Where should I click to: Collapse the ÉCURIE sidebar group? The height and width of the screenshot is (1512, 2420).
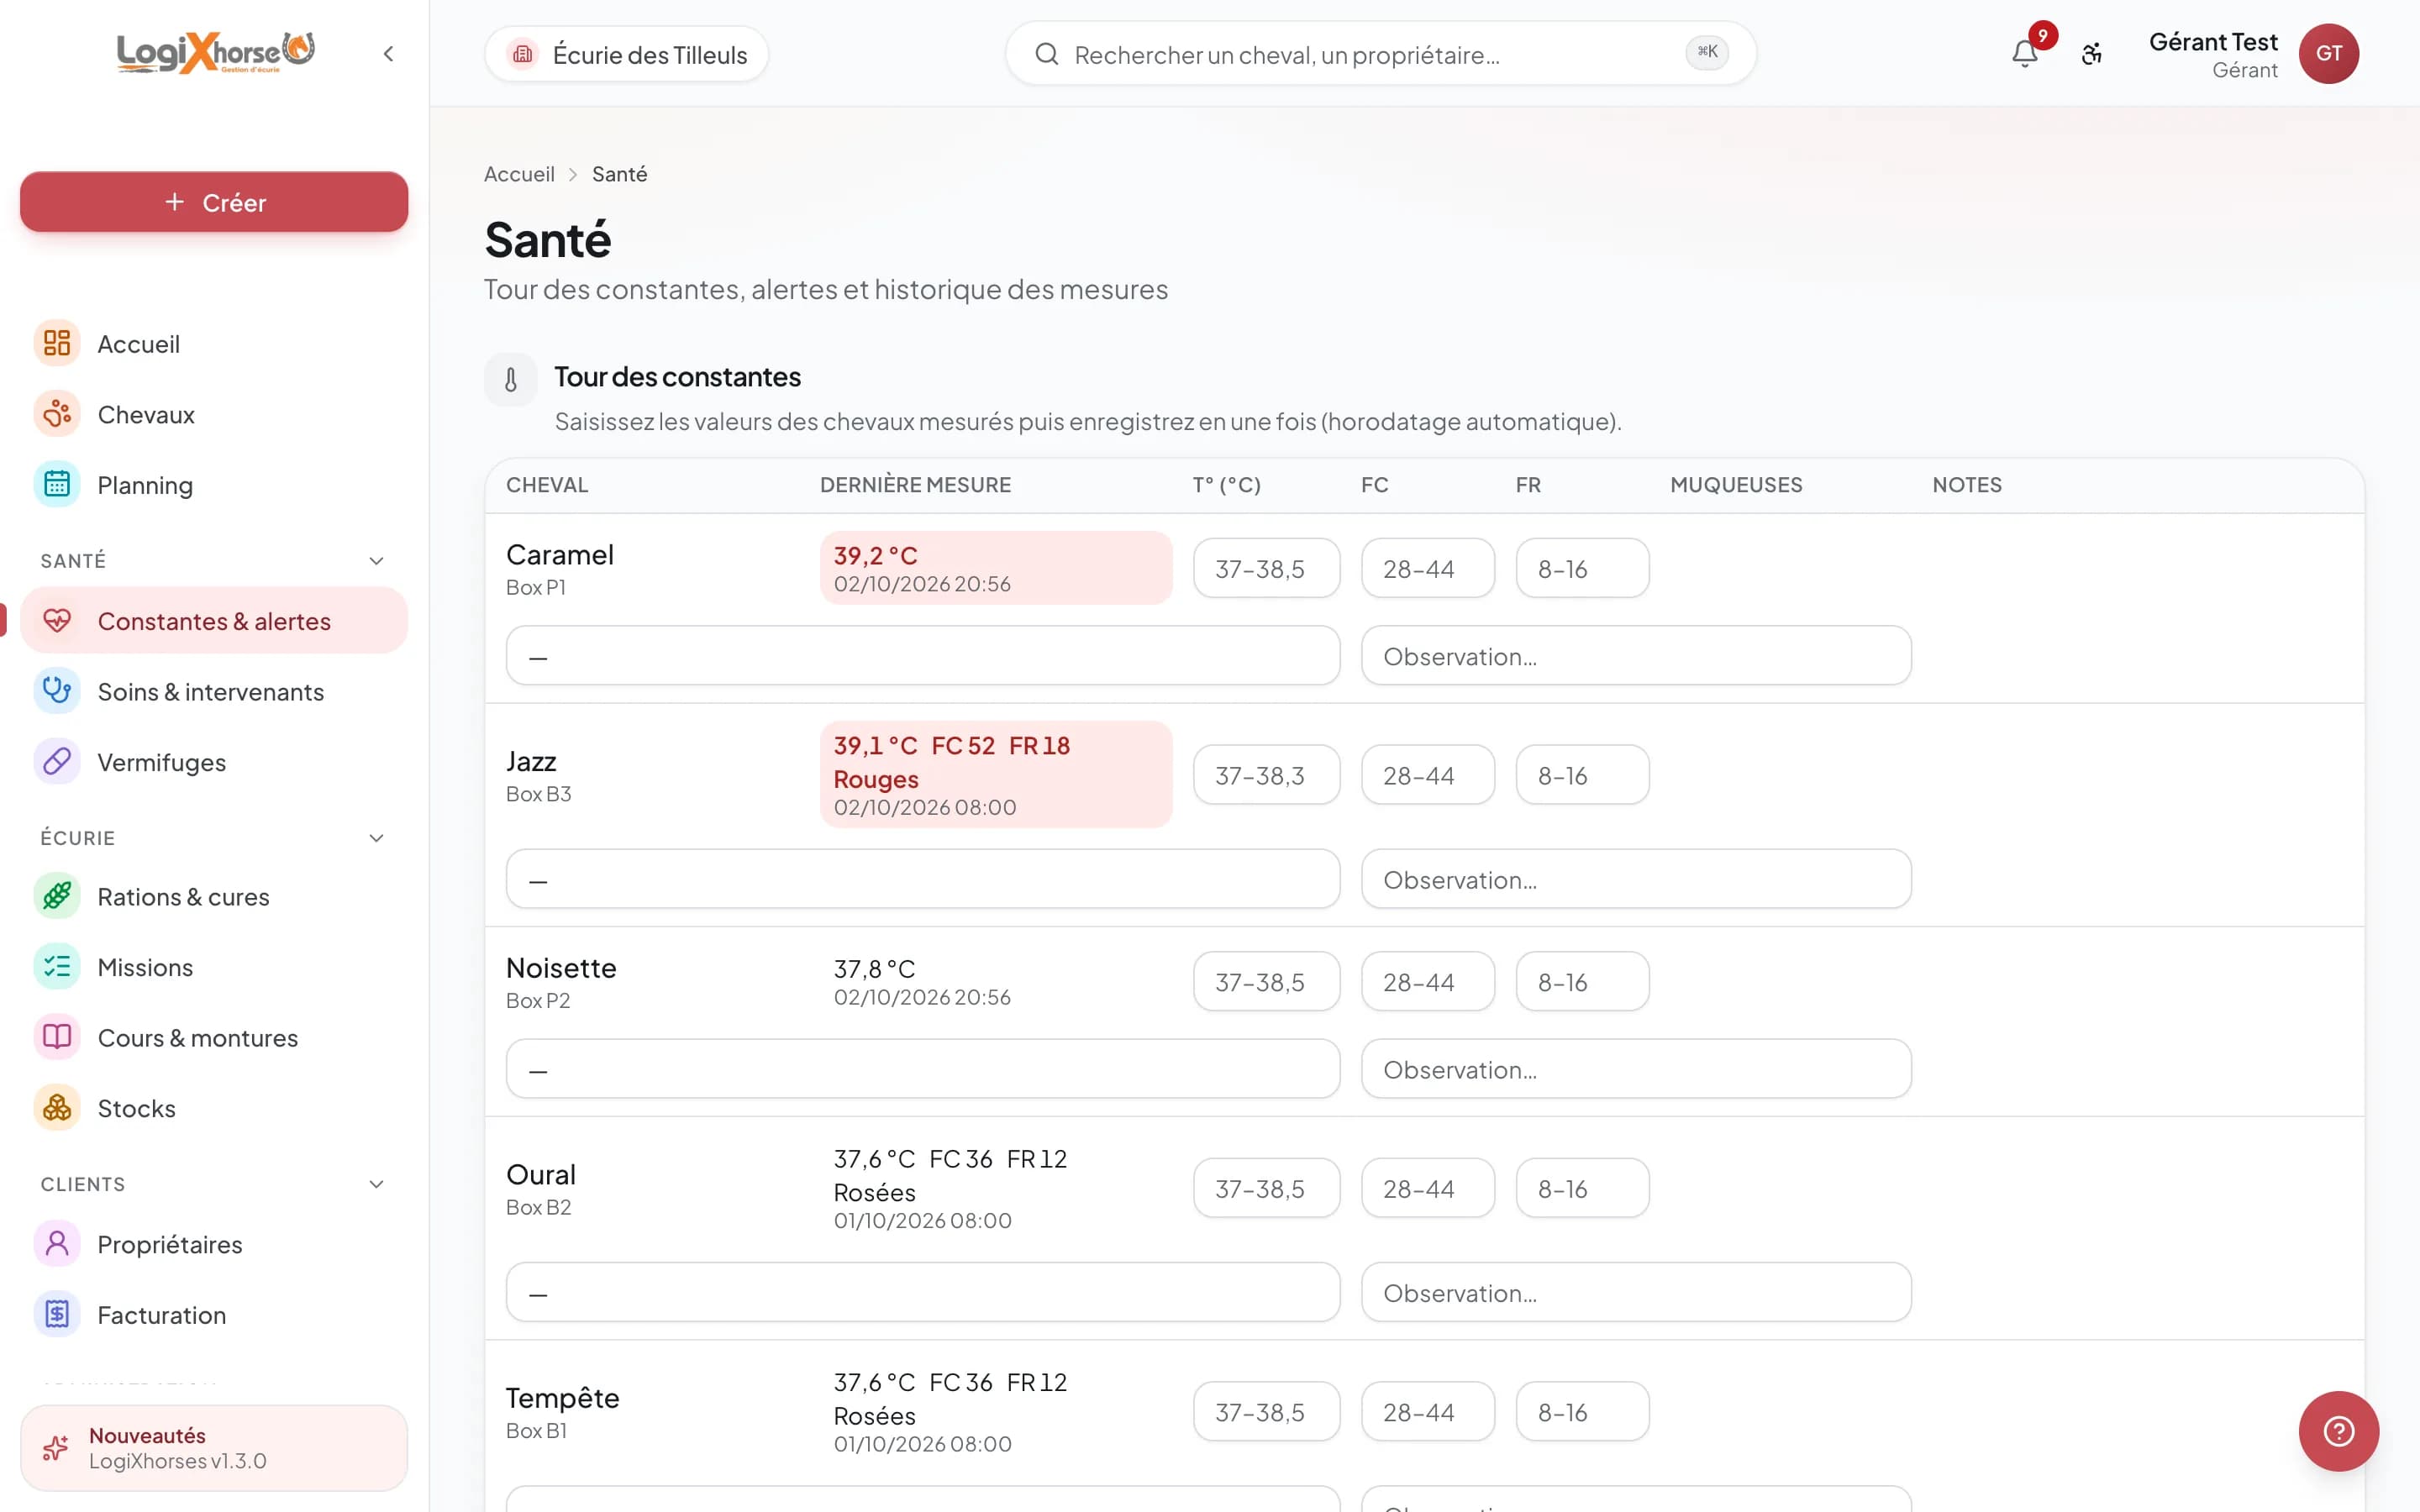[x=376, y=838]
